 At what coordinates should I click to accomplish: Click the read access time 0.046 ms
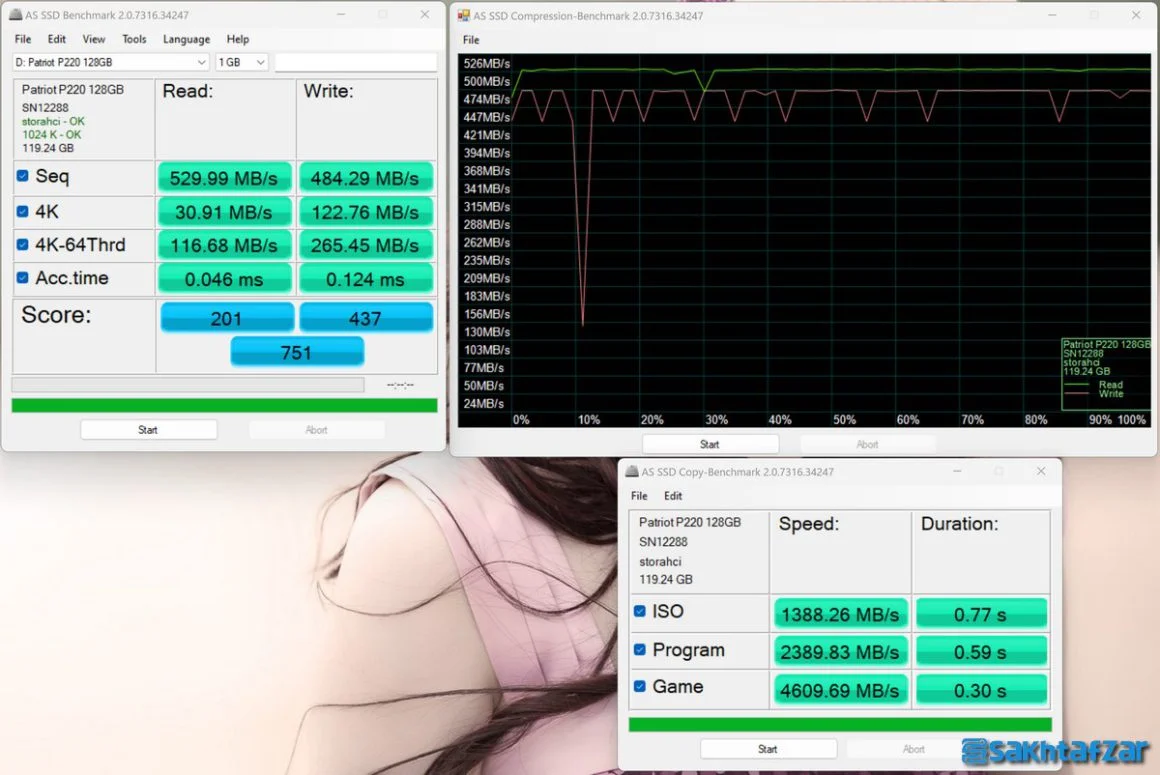[x=223, y=279]
